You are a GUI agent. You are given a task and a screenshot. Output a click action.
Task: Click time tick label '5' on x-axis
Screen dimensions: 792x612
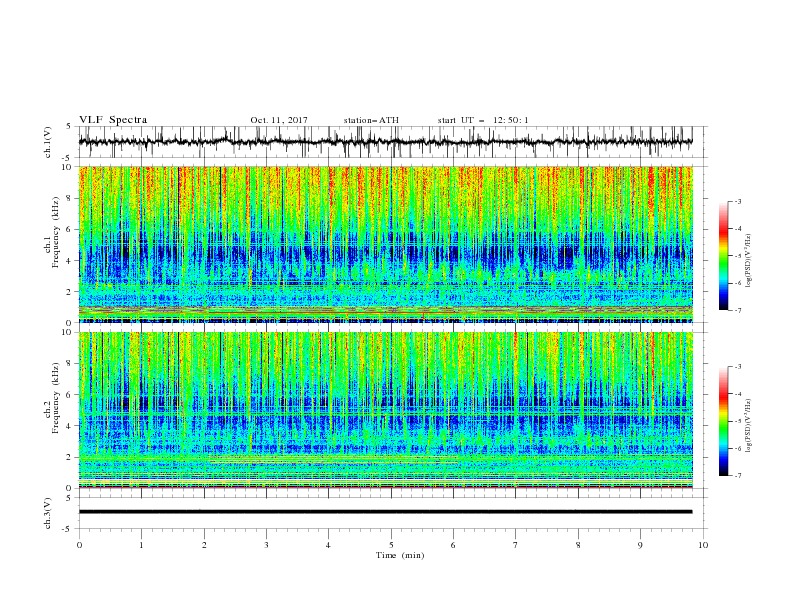click(x=391, y=545)
